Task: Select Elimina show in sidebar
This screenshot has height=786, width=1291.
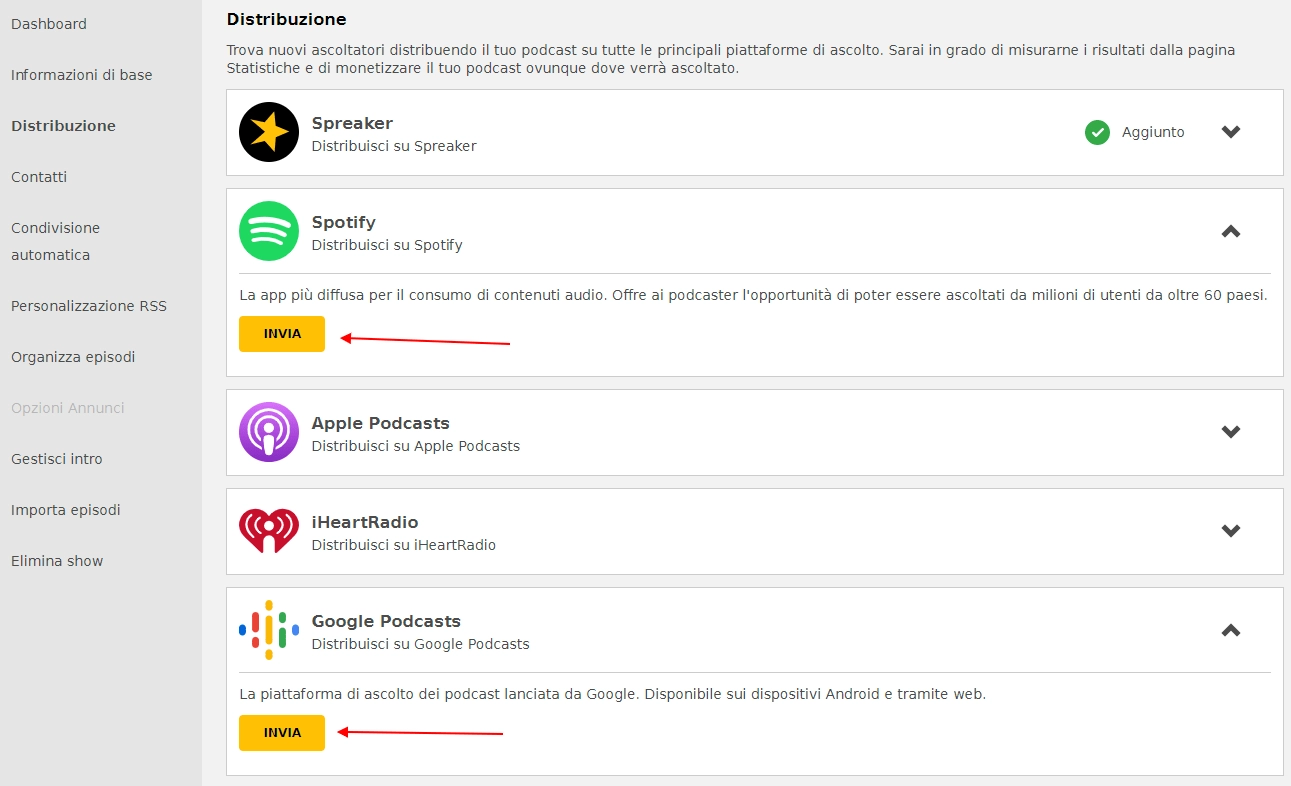Action: (x=57, y=561)
